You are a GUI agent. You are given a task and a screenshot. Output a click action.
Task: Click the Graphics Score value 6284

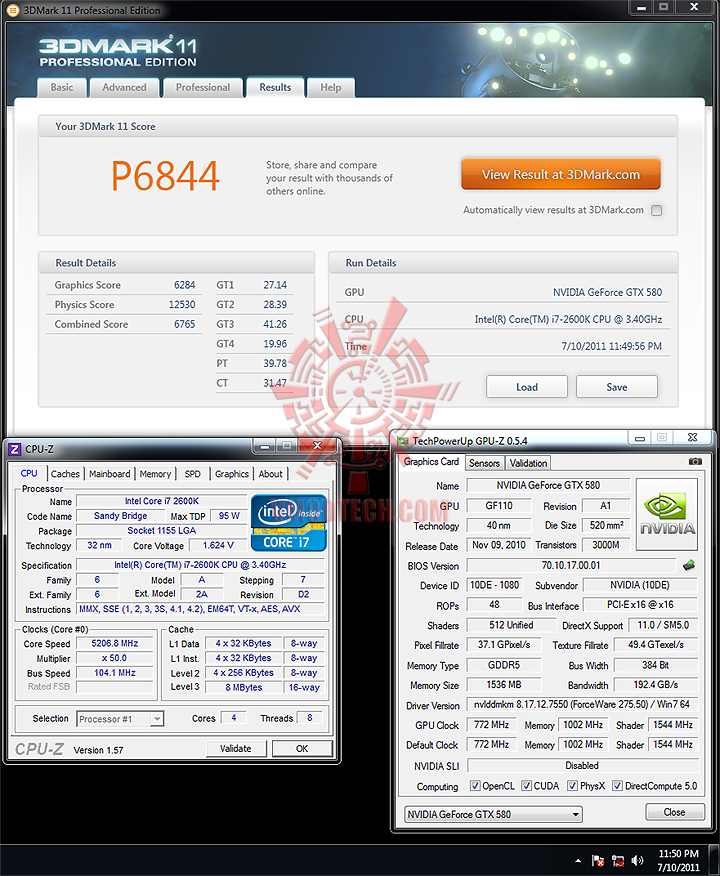pyautogui.click(x=185, y=285)
